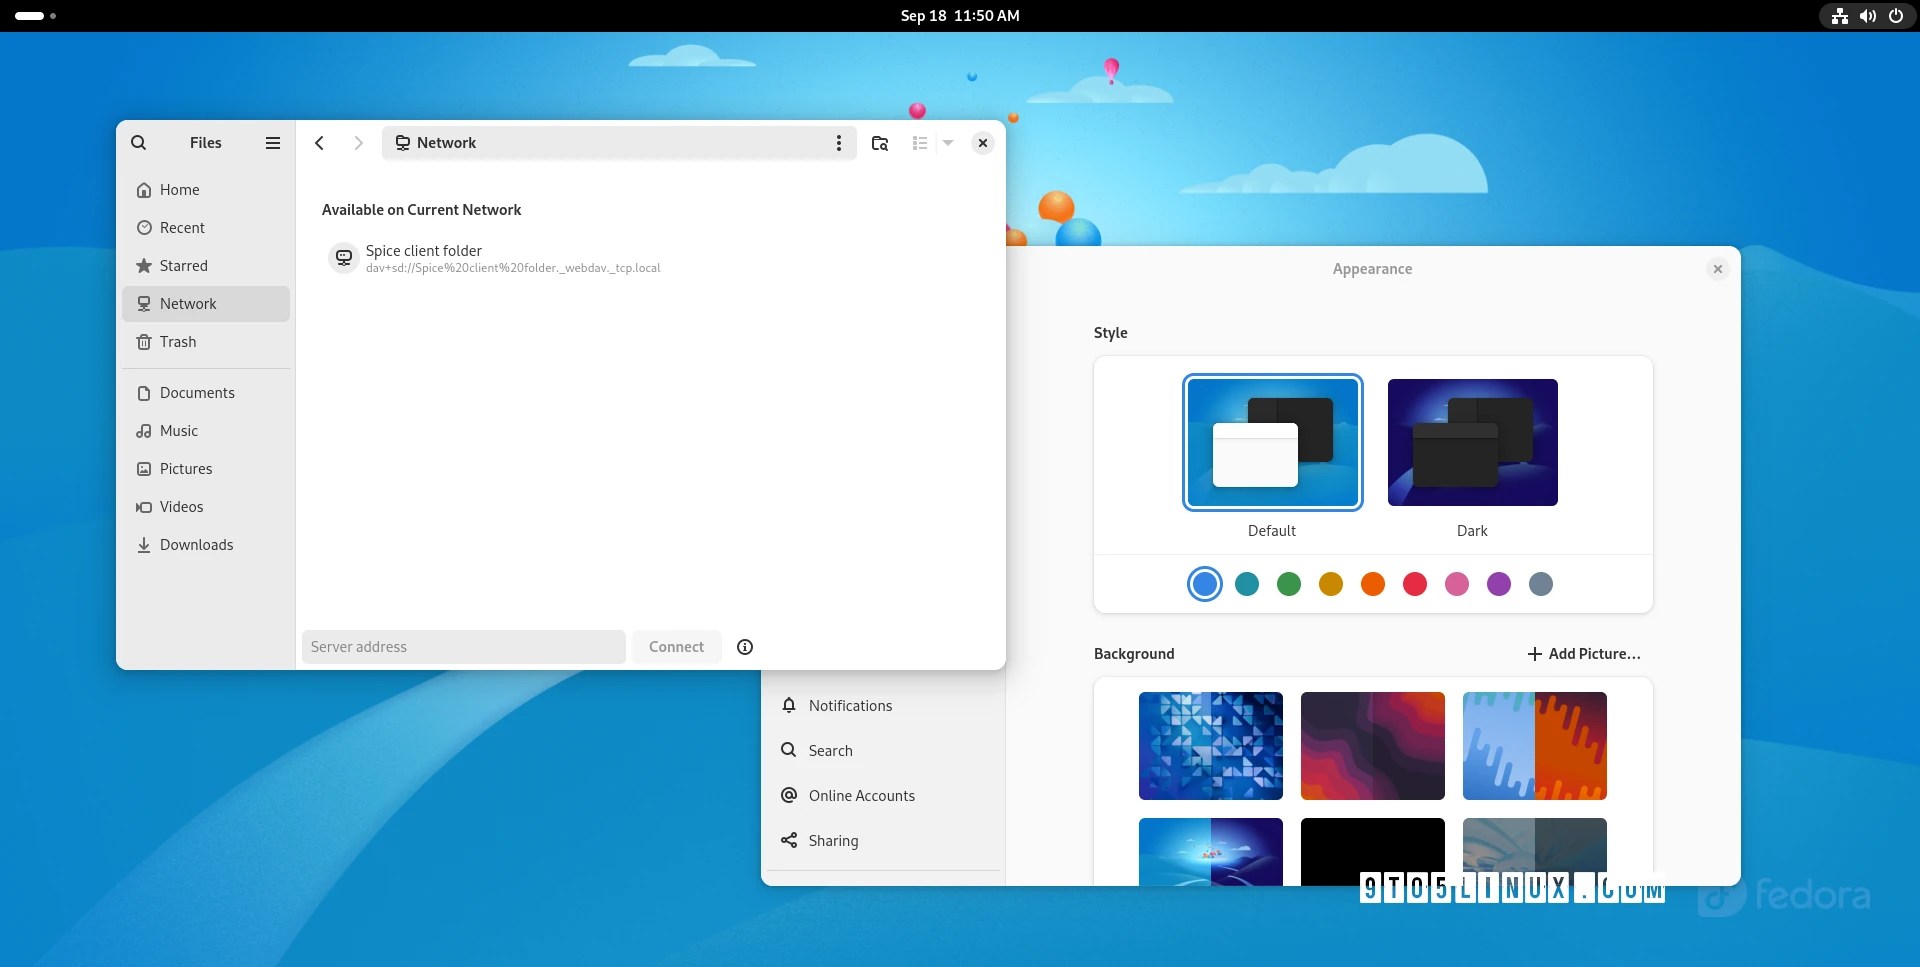Open the clock and calendar in top bar
This screenshot has height=967, width=1920.
click(x=960, y=16)
